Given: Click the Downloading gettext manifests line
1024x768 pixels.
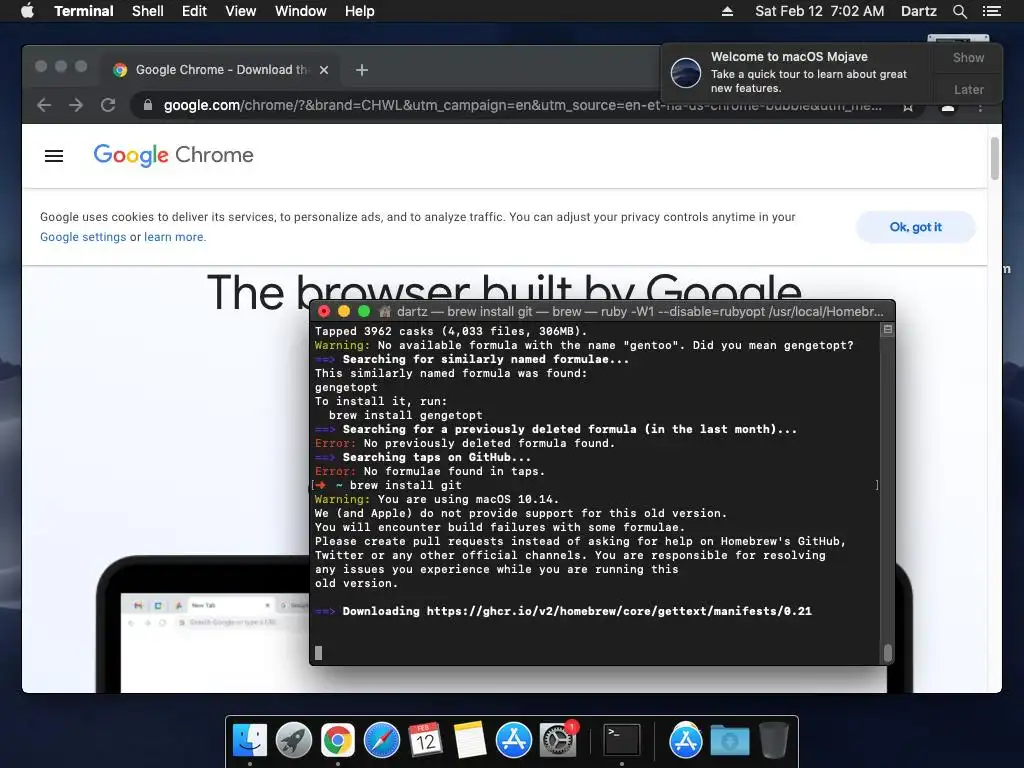Looking at the screenshot, I should click(x=563, y=611).
